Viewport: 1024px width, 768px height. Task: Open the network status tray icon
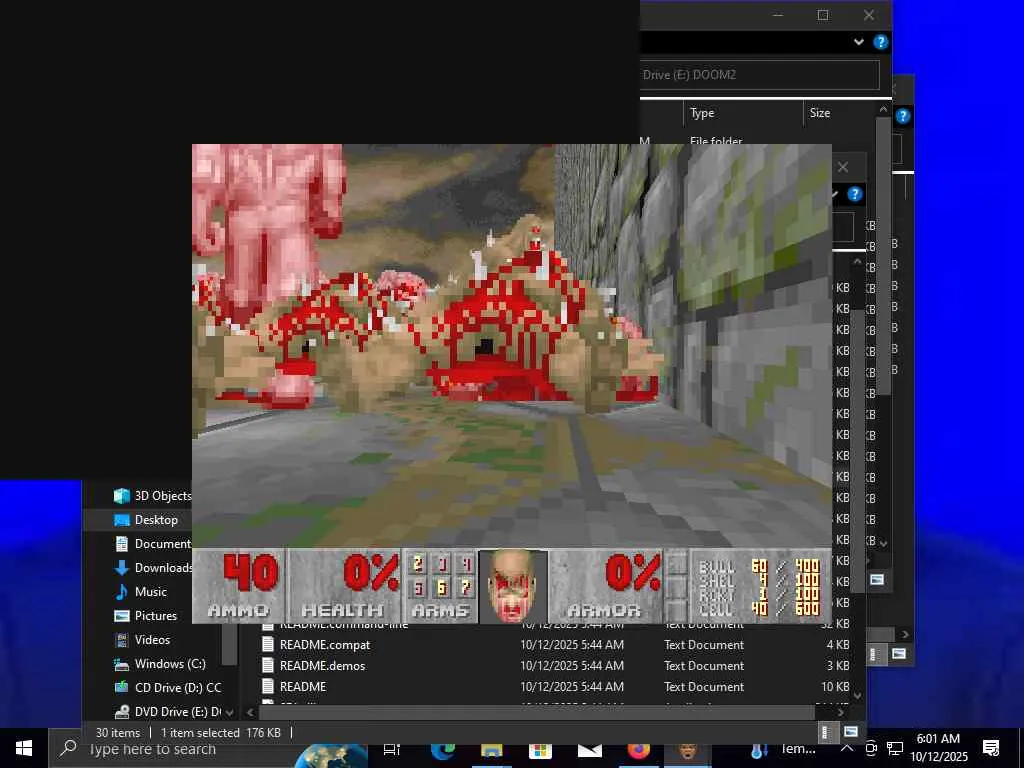click(x=894, y=749)
